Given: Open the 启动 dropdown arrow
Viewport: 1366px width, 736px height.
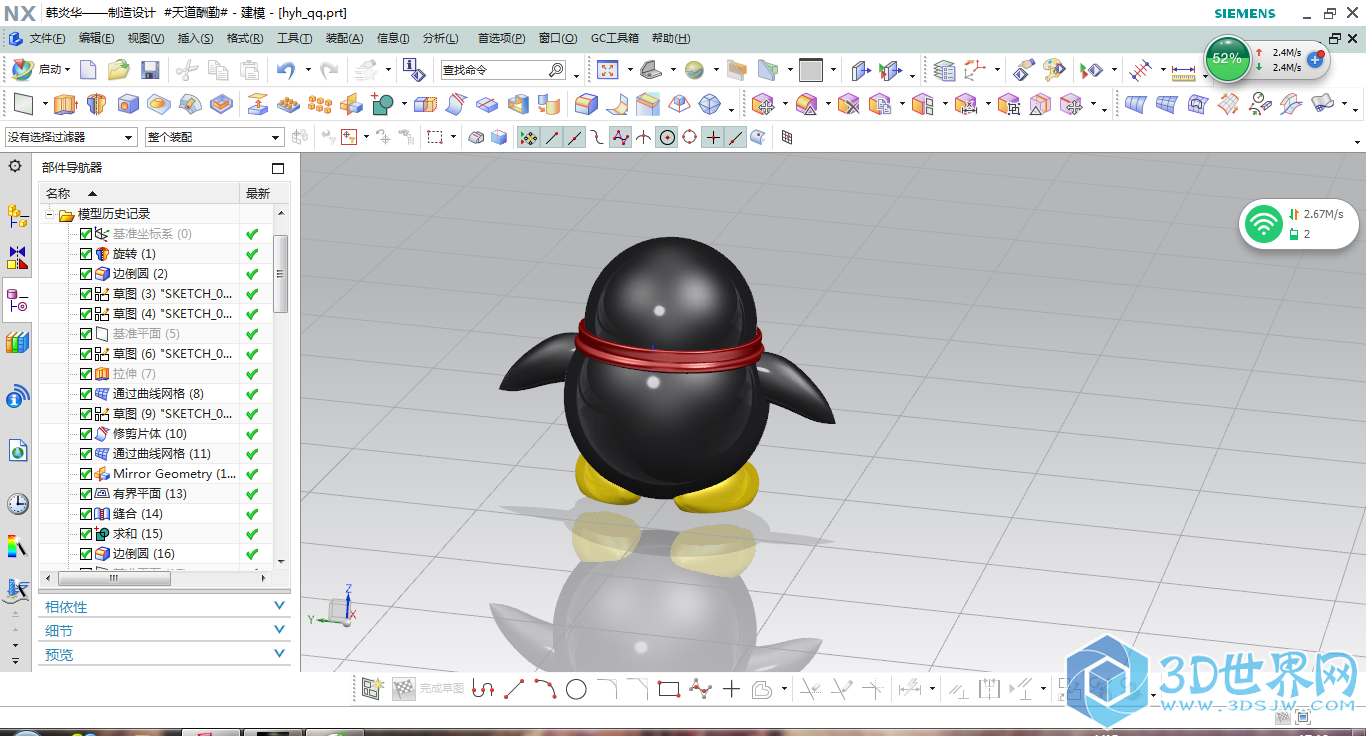Looking at the screenshot, I should coord(68,70).
